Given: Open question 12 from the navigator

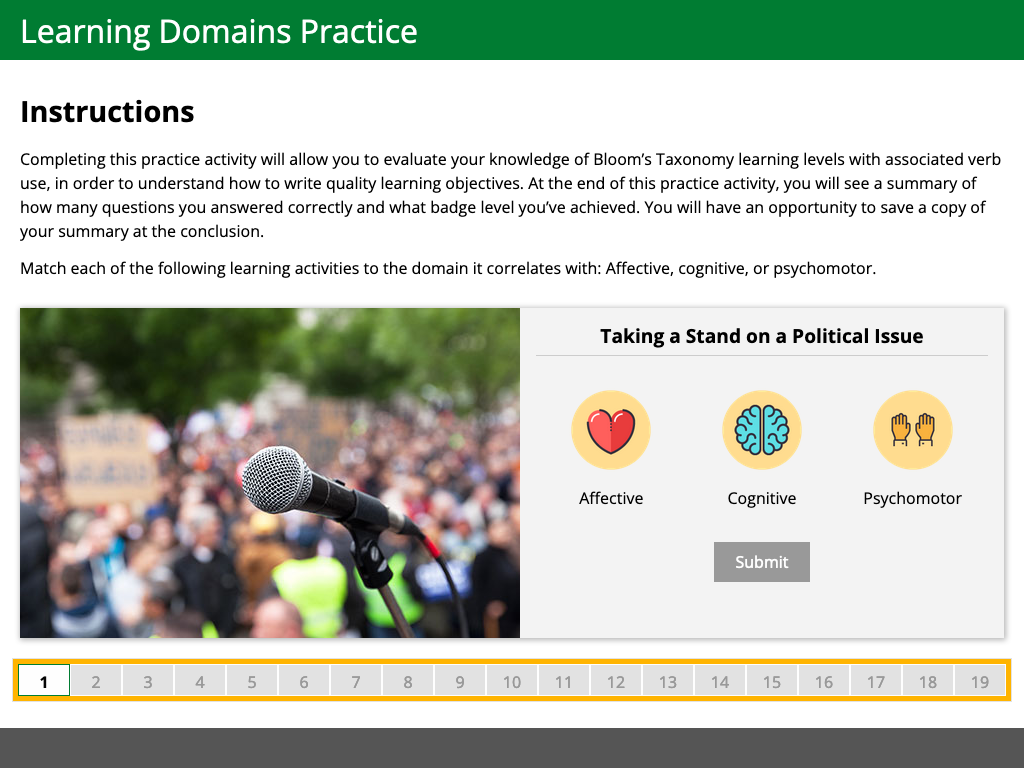Looking at the screenshot, I should point(616,681).
